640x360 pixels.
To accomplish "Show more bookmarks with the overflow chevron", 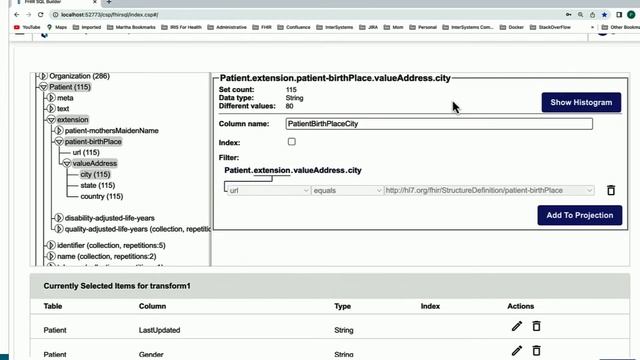I will (x=592, y=27).
